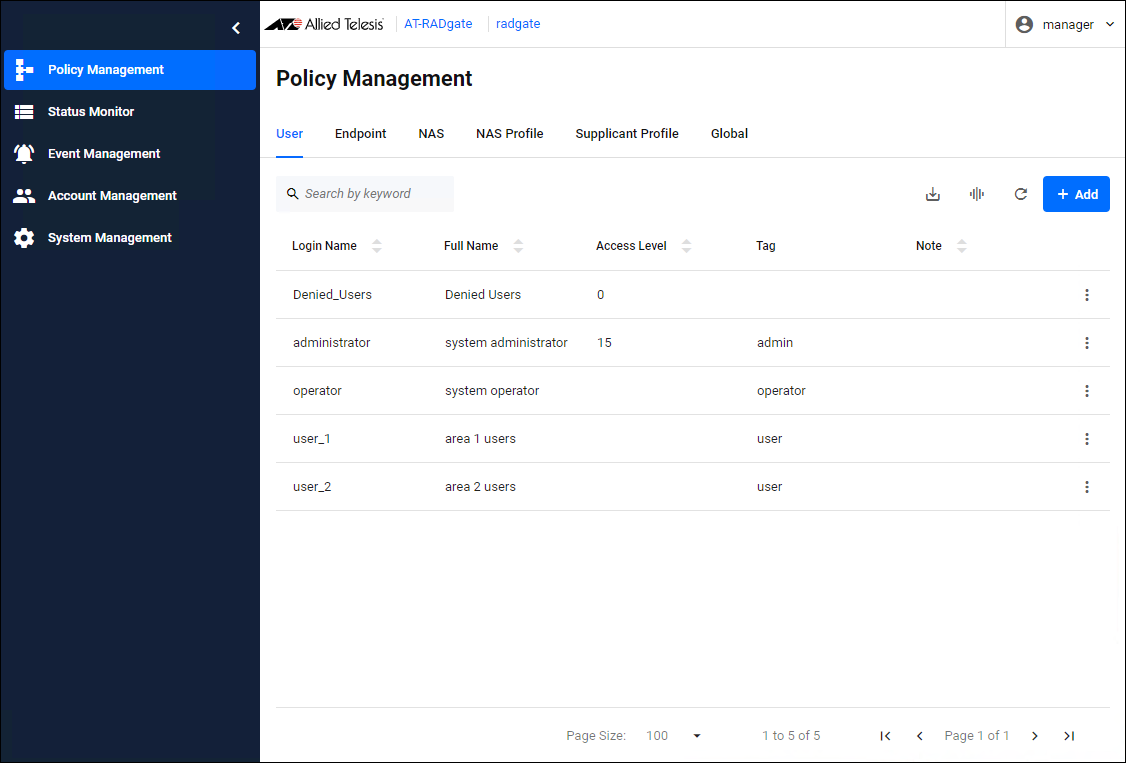Open the radgate link in the header
Viewport: 1126px width, 763px height.
click(x=518, y=24)
